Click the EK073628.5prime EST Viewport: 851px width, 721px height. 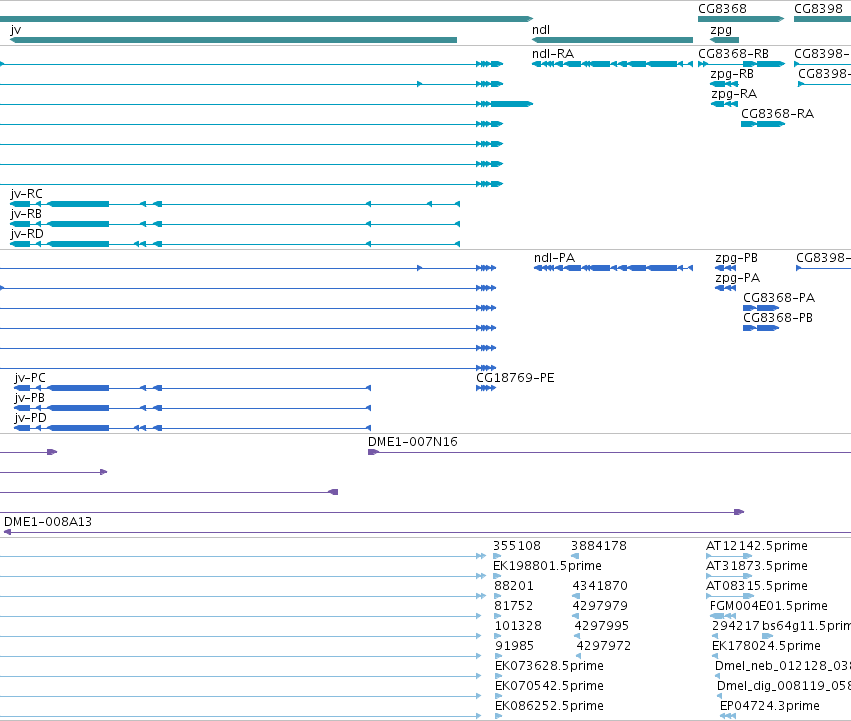[x=499, y=676]
